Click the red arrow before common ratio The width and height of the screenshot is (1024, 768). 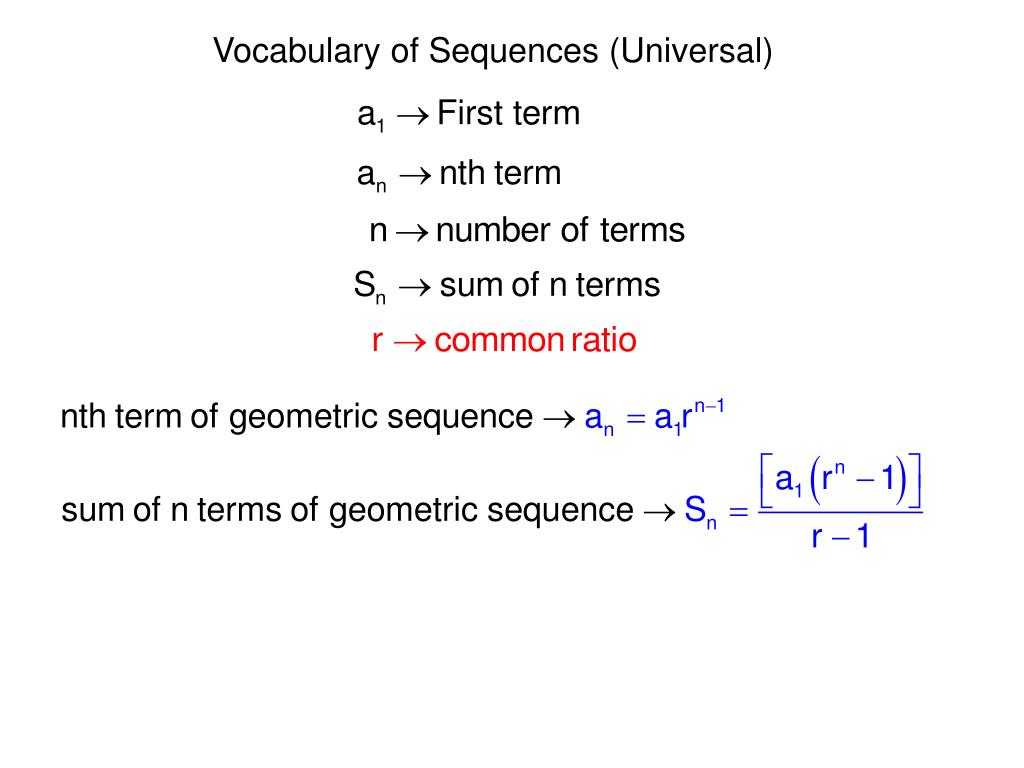pyautogui.click(x=409, y=342)
